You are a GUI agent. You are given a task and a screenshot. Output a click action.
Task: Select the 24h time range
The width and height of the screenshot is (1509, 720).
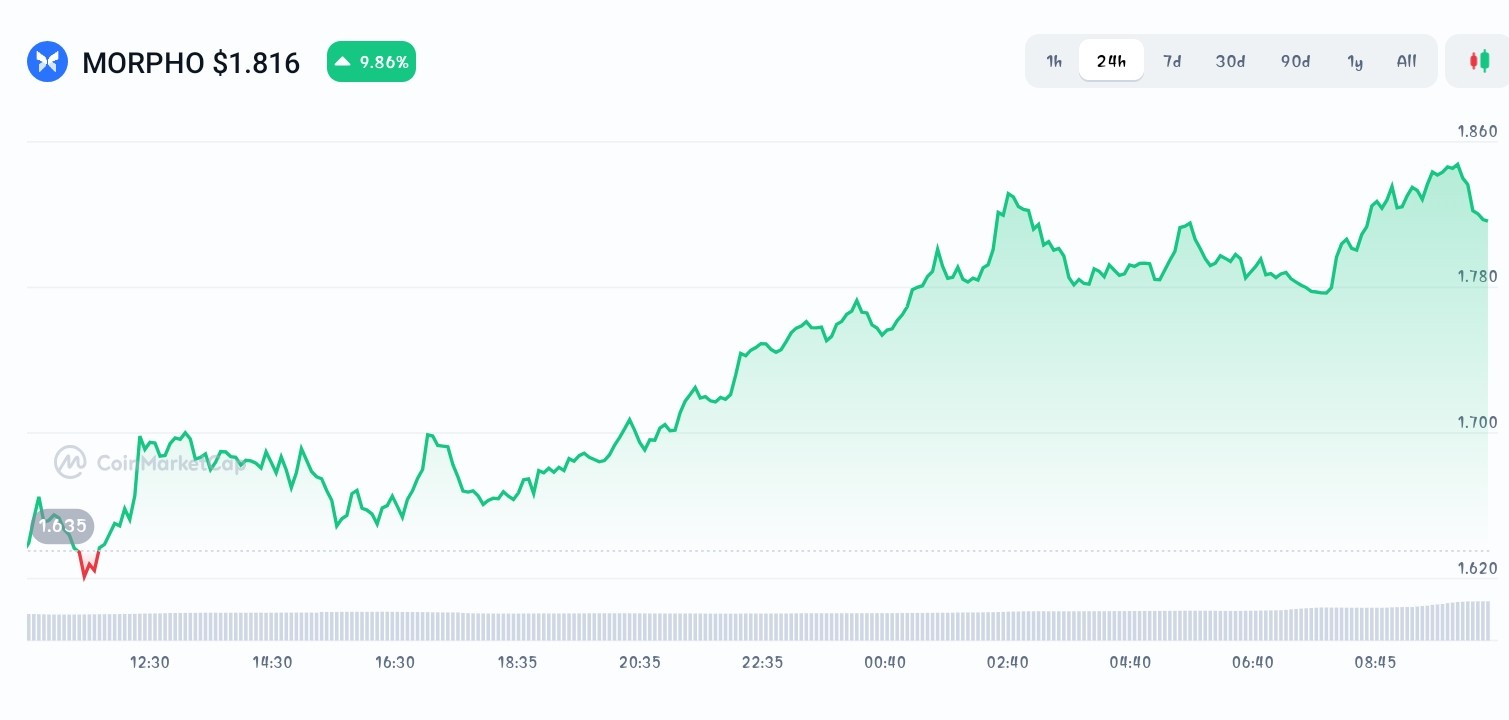point(1111,61)
